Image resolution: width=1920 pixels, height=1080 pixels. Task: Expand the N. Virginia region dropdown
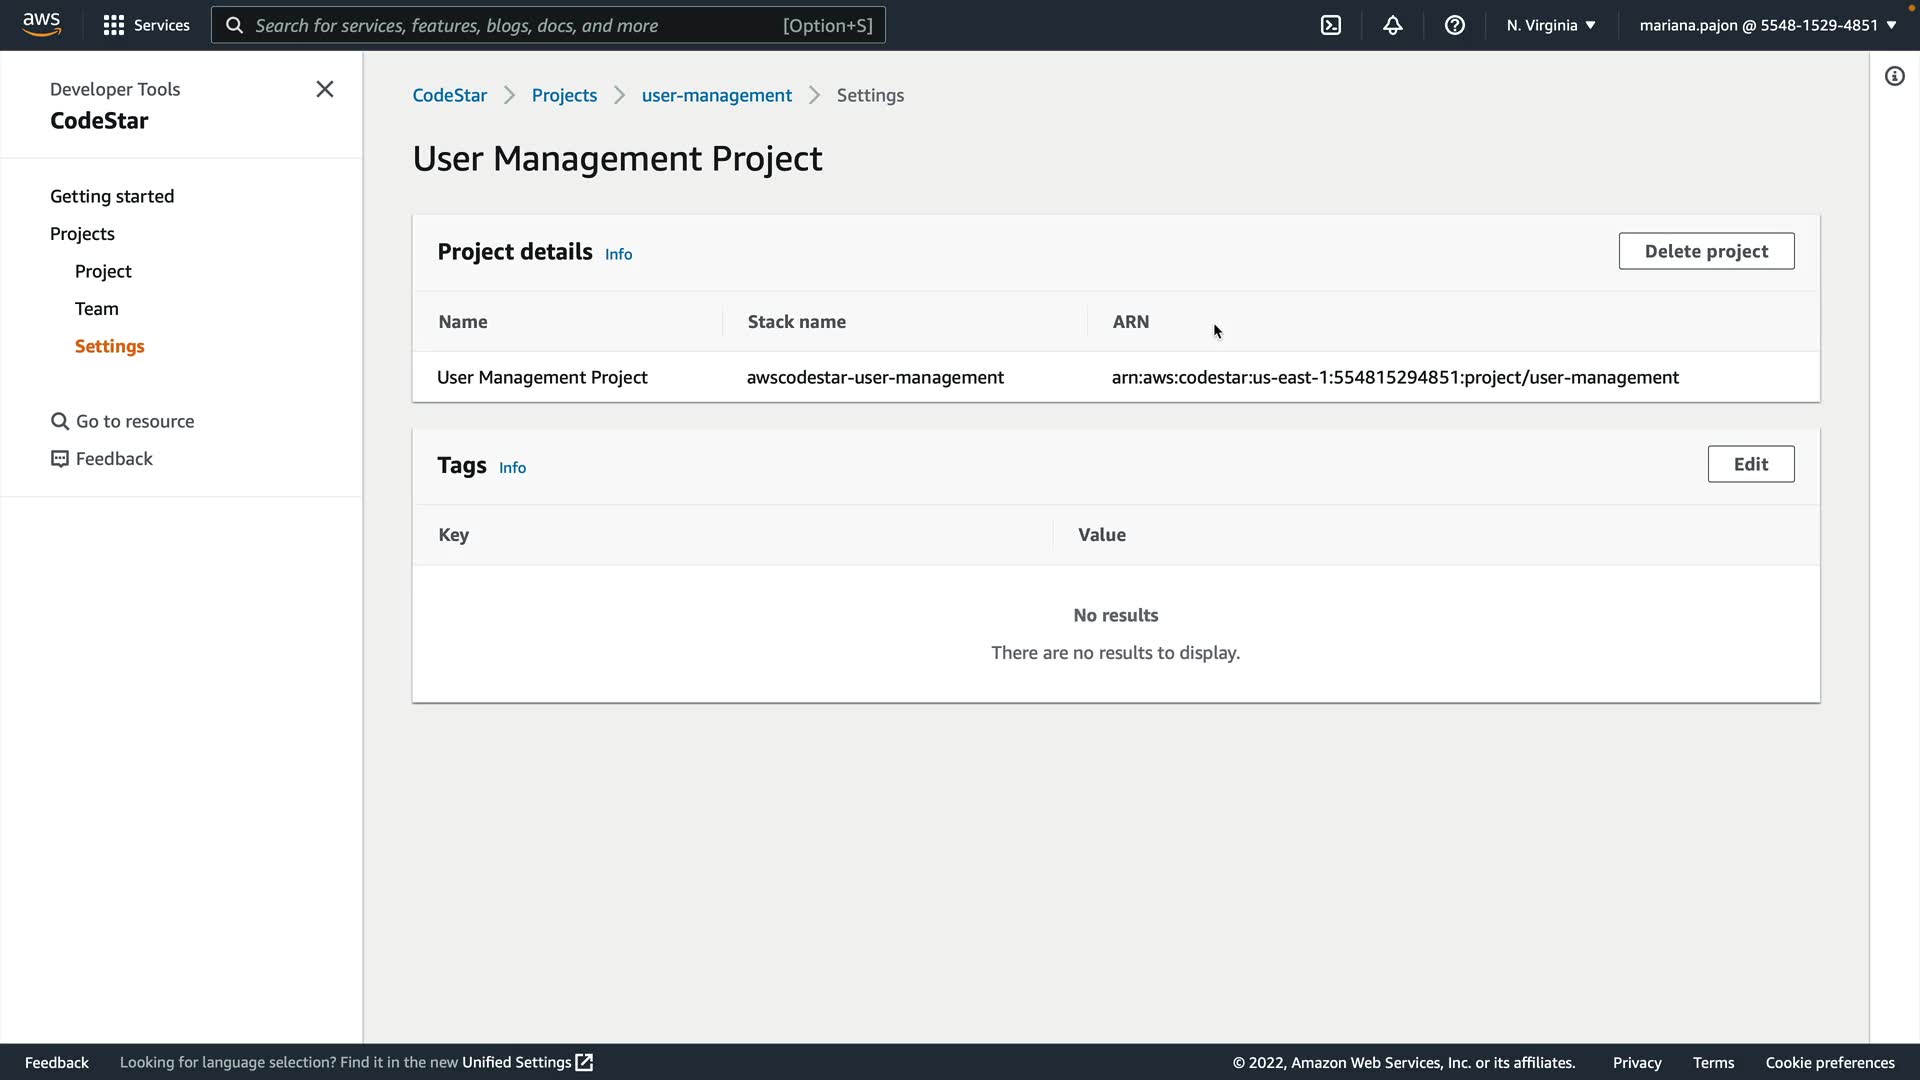pos(1550,25)
